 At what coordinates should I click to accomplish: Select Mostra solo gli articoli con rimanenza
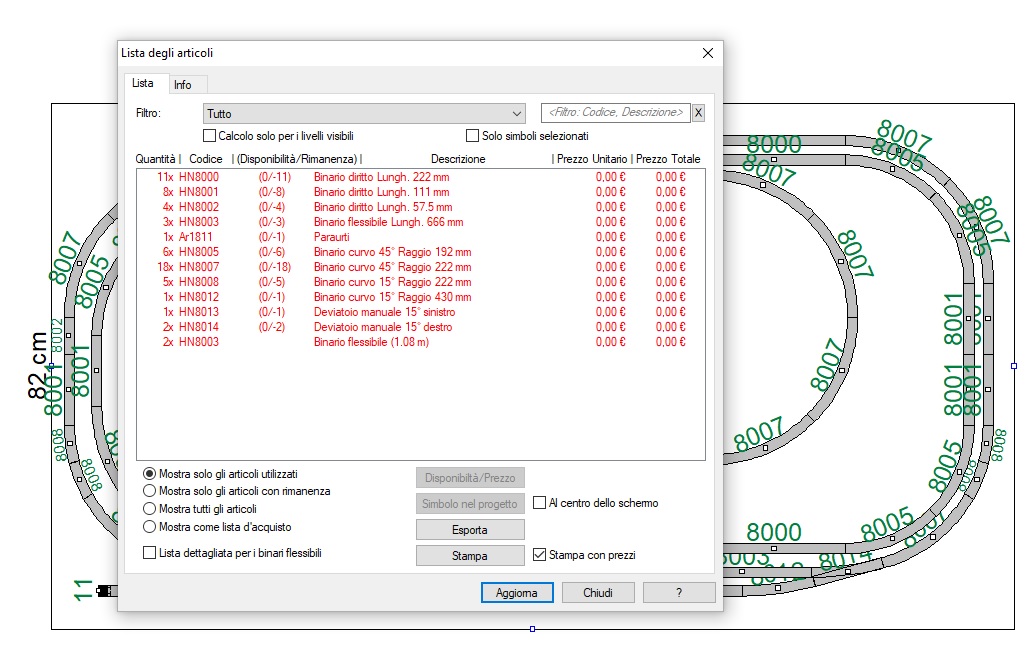(150, 491)
